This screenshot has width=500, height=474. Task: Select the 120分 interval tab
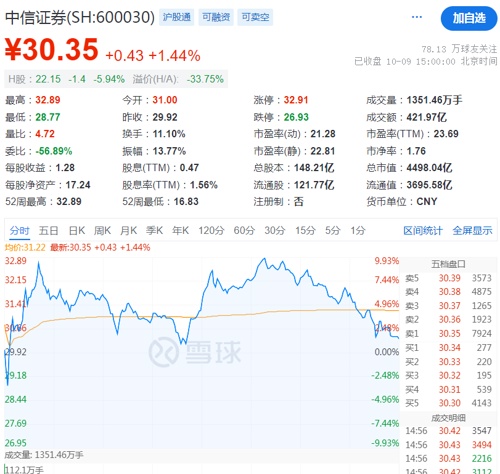(211, 230)
